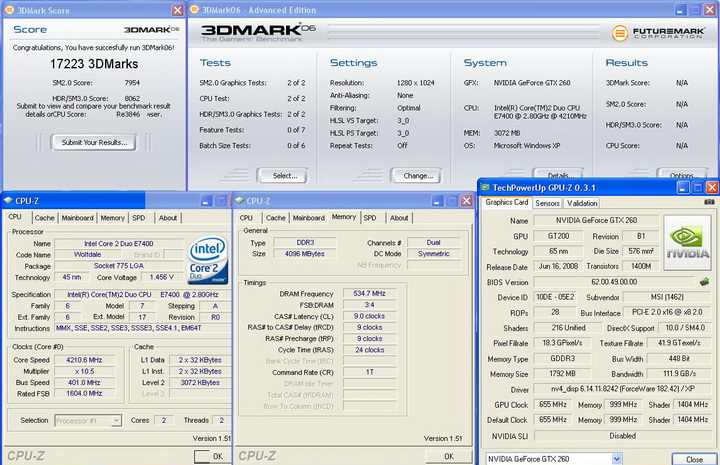Click the Level 2 cache value 3072 KBytes
This screenshot has height=465, width=720.
(x=200, y=382)
